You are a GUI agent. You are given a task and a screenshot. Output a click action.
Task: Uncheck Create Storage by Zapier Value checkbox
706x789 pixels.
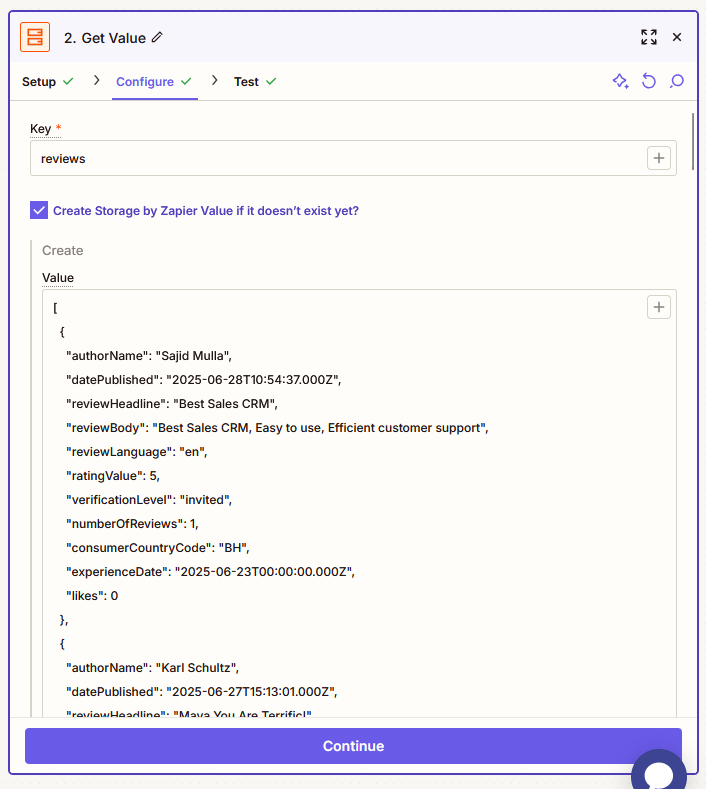(39, 210)
